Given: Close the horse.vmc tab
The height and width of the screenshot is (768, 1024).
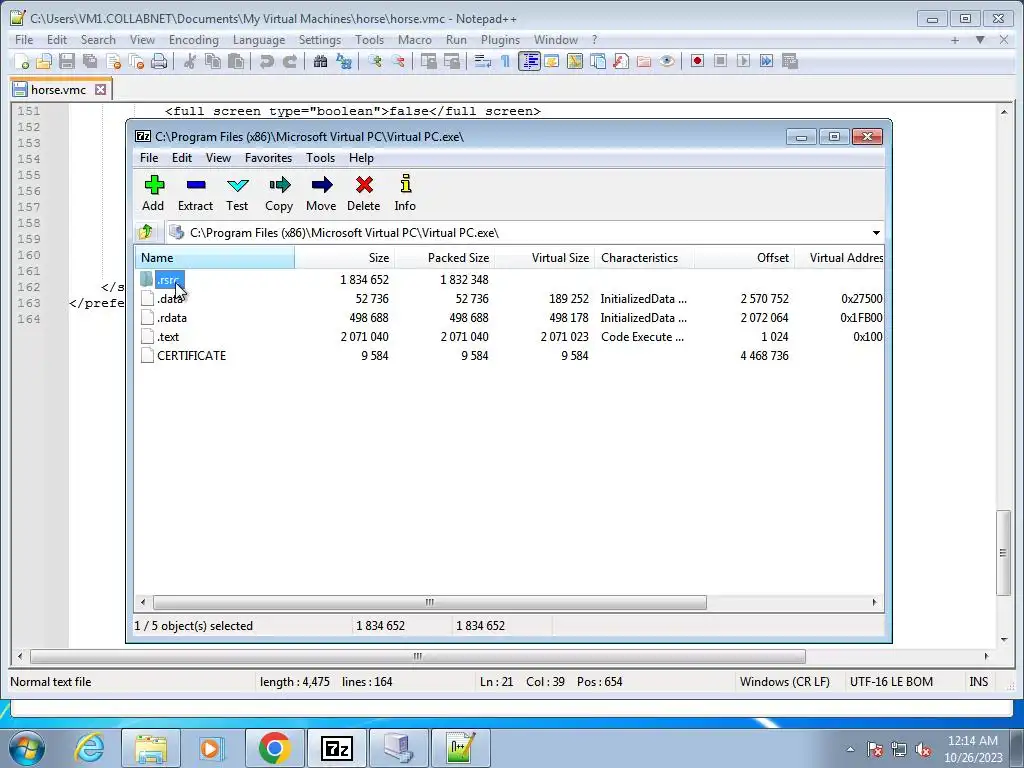Looking at the screenshot, I should 101,89.
